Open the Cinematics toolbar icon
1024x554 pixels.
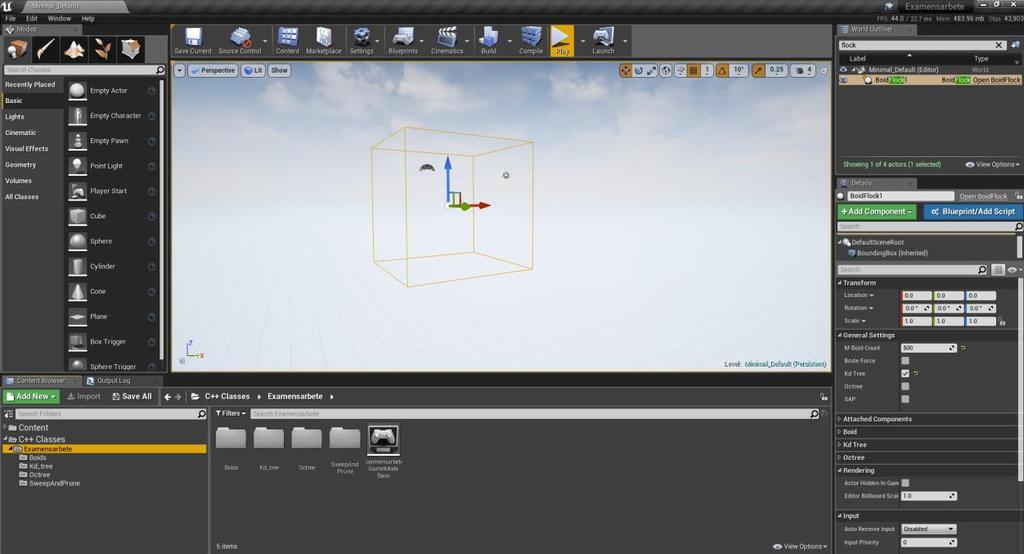[447, 41]
